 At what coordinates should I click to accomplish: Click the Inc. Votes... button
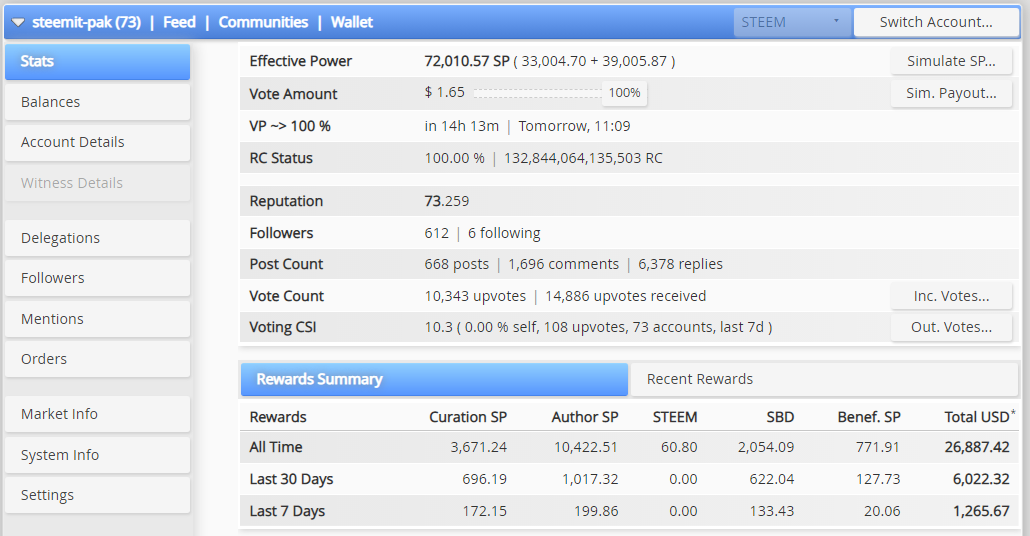(951, 296)
